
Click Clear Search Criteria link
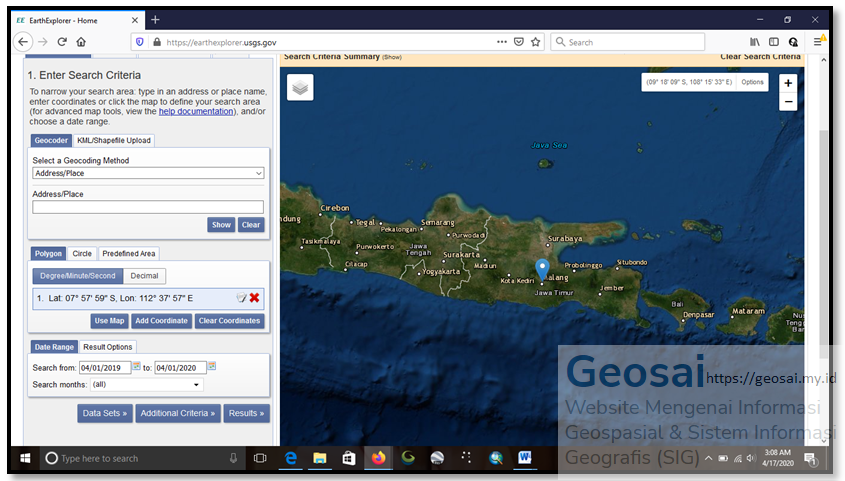click(x=760, y=57)
